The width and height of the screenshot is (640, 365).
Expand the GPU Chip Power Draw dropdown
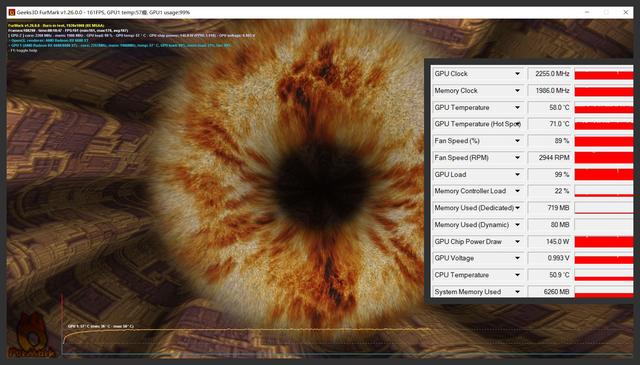click(x=517, y=242)
